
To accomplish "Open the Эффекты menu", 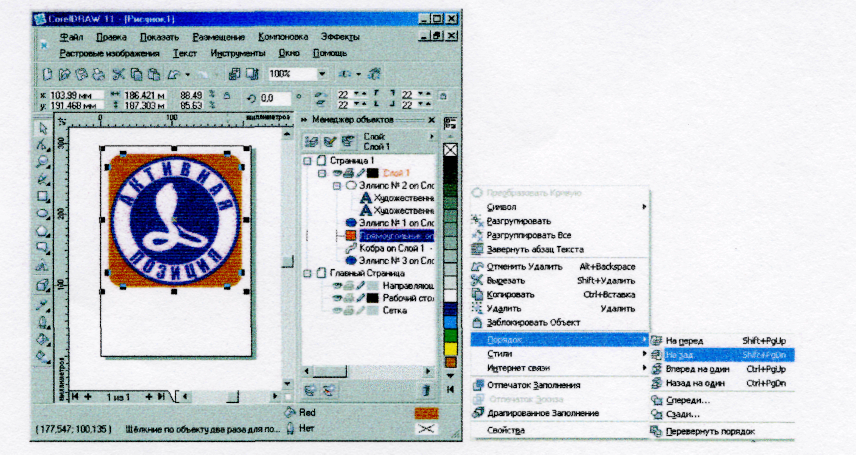I will coord(340,37).
